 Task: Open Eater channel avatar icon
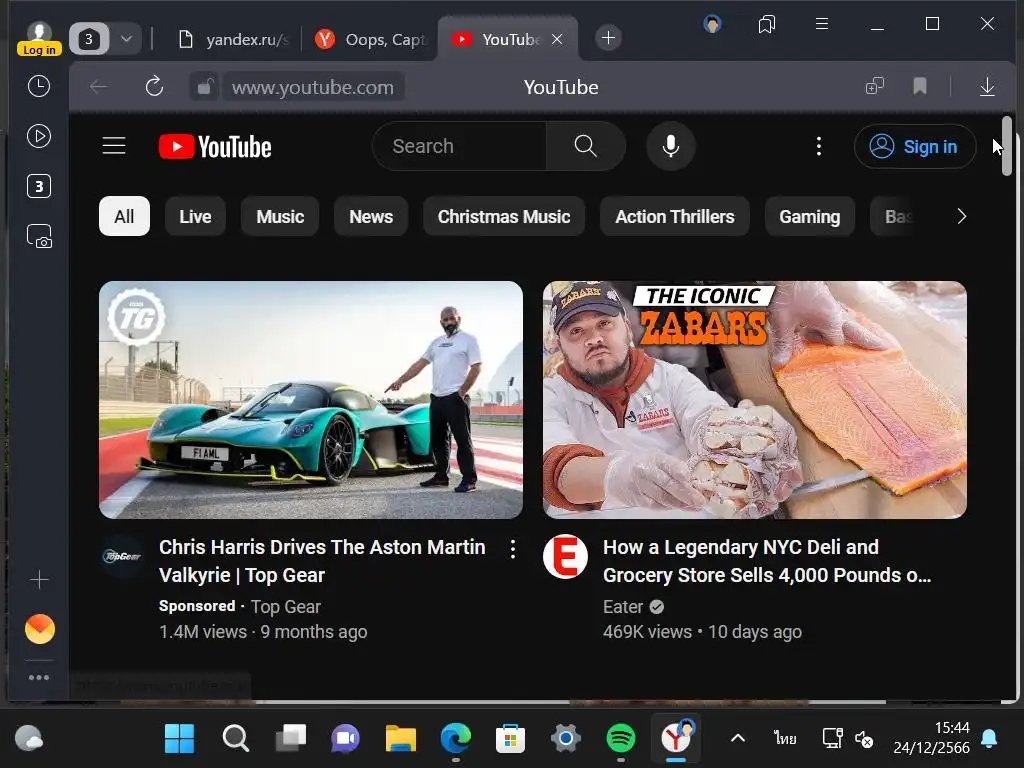[566, 556]
